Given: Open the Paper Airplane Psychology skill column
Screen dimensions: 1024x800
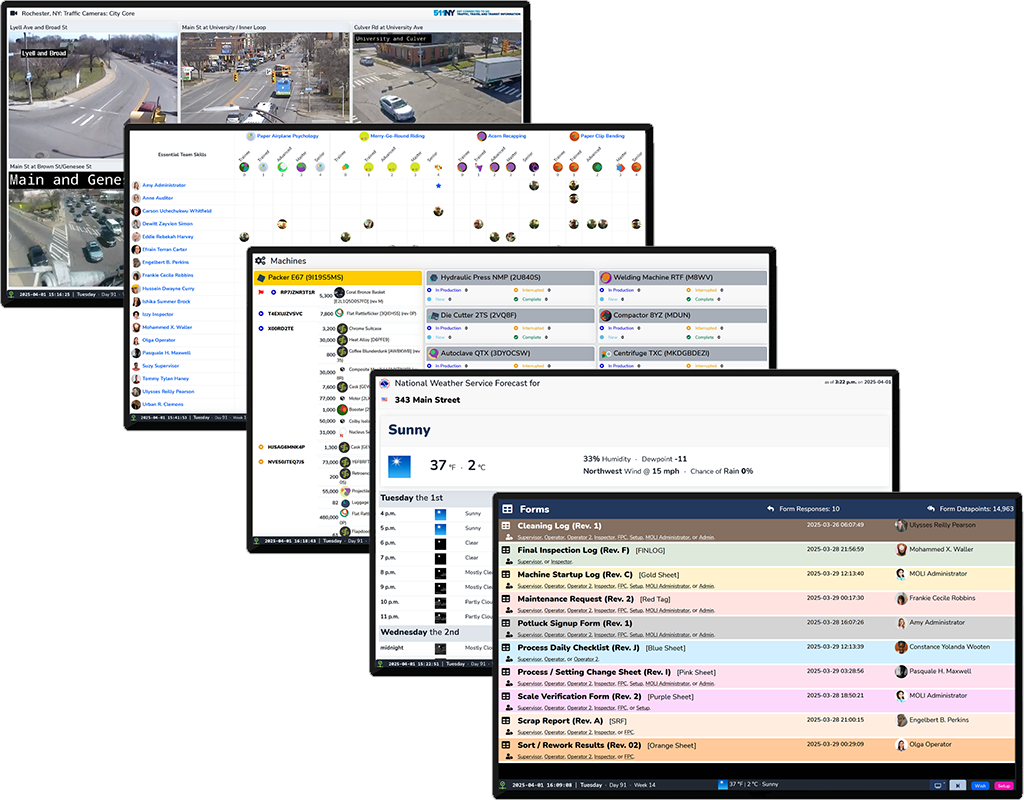Looking at the screenshot, I should [x=287, y=136].
